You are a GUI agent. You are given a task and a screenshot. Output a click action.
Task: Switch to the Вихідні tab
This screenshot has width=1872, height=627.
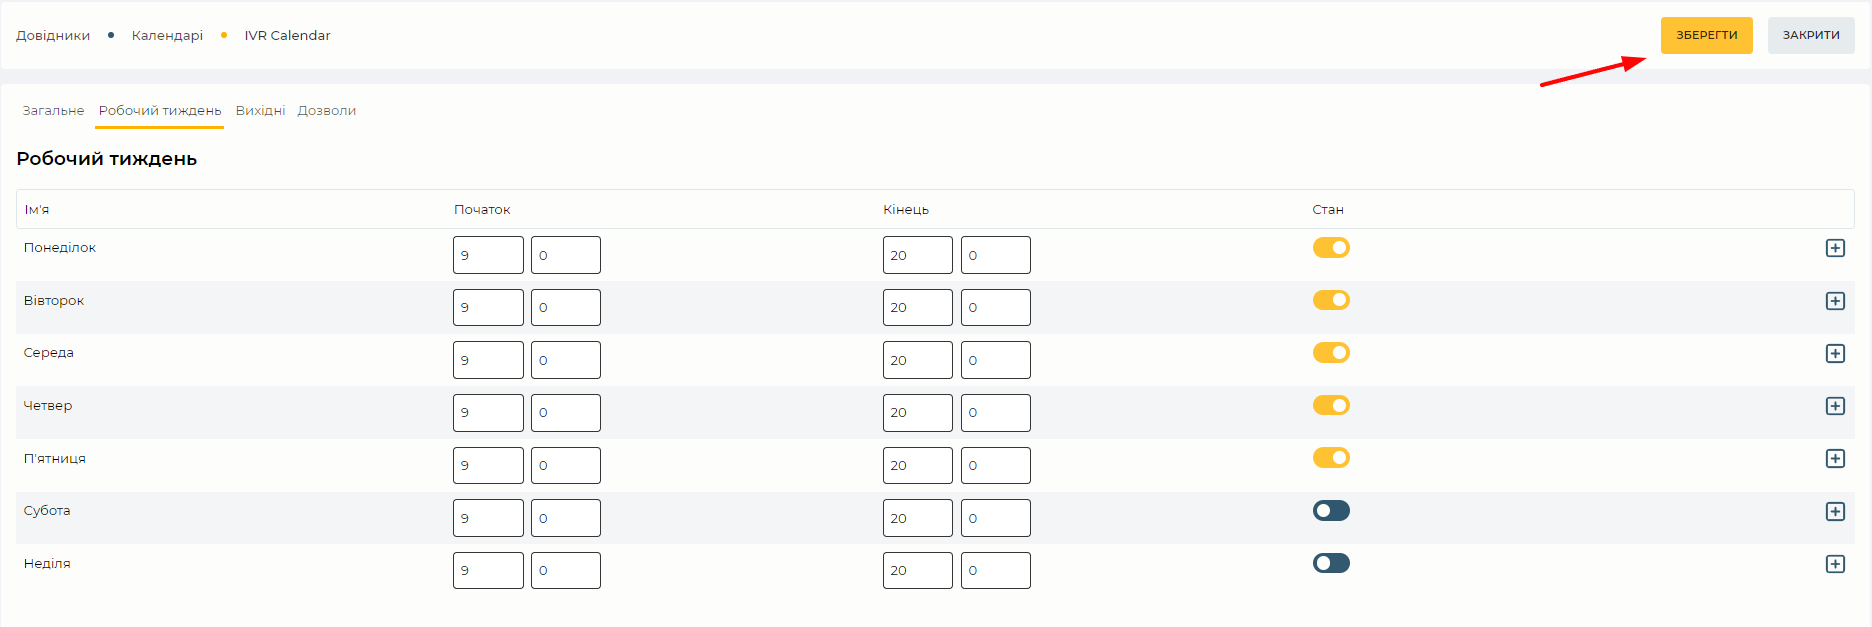[260, 110]
